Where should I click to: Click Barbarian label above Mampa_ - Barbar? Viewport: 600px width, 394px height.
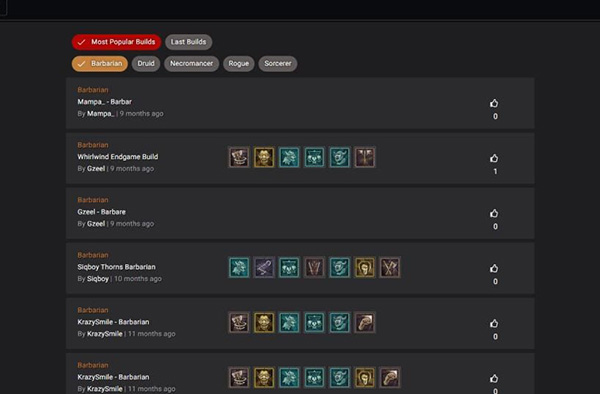click(93, 90)
